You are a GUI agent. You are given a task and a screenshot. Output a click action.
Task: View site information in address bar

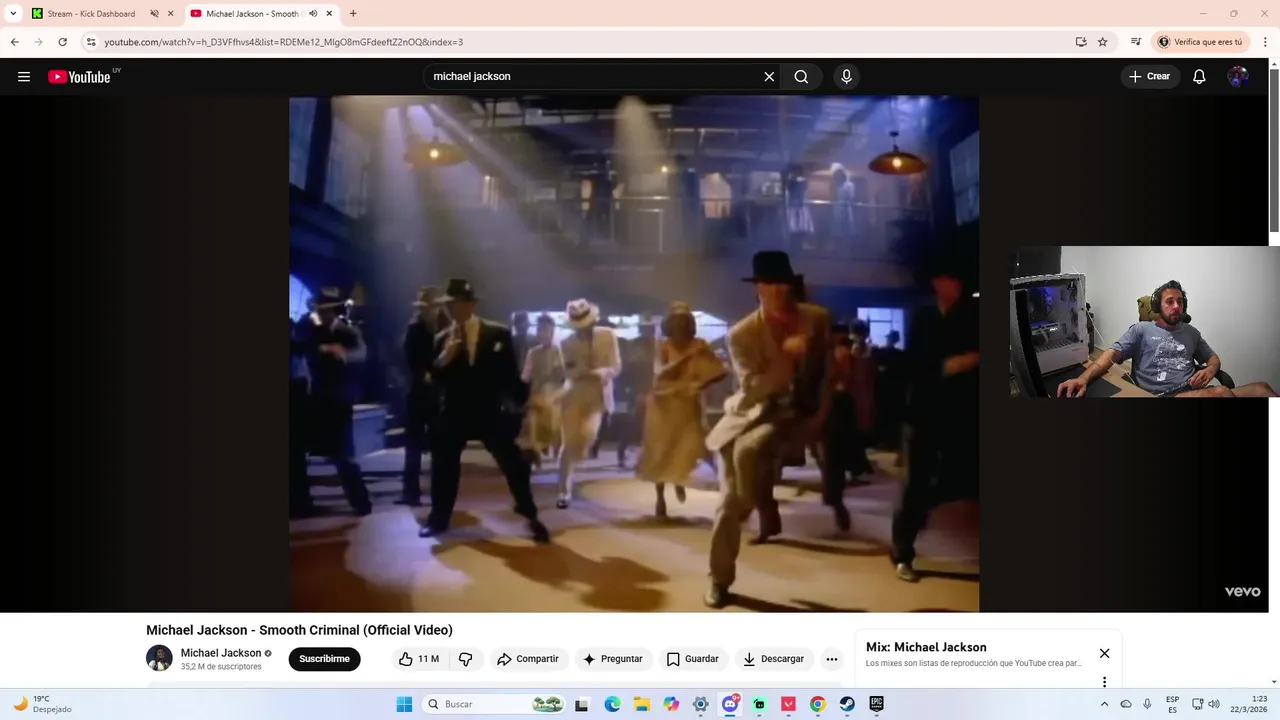pos(91,42)
